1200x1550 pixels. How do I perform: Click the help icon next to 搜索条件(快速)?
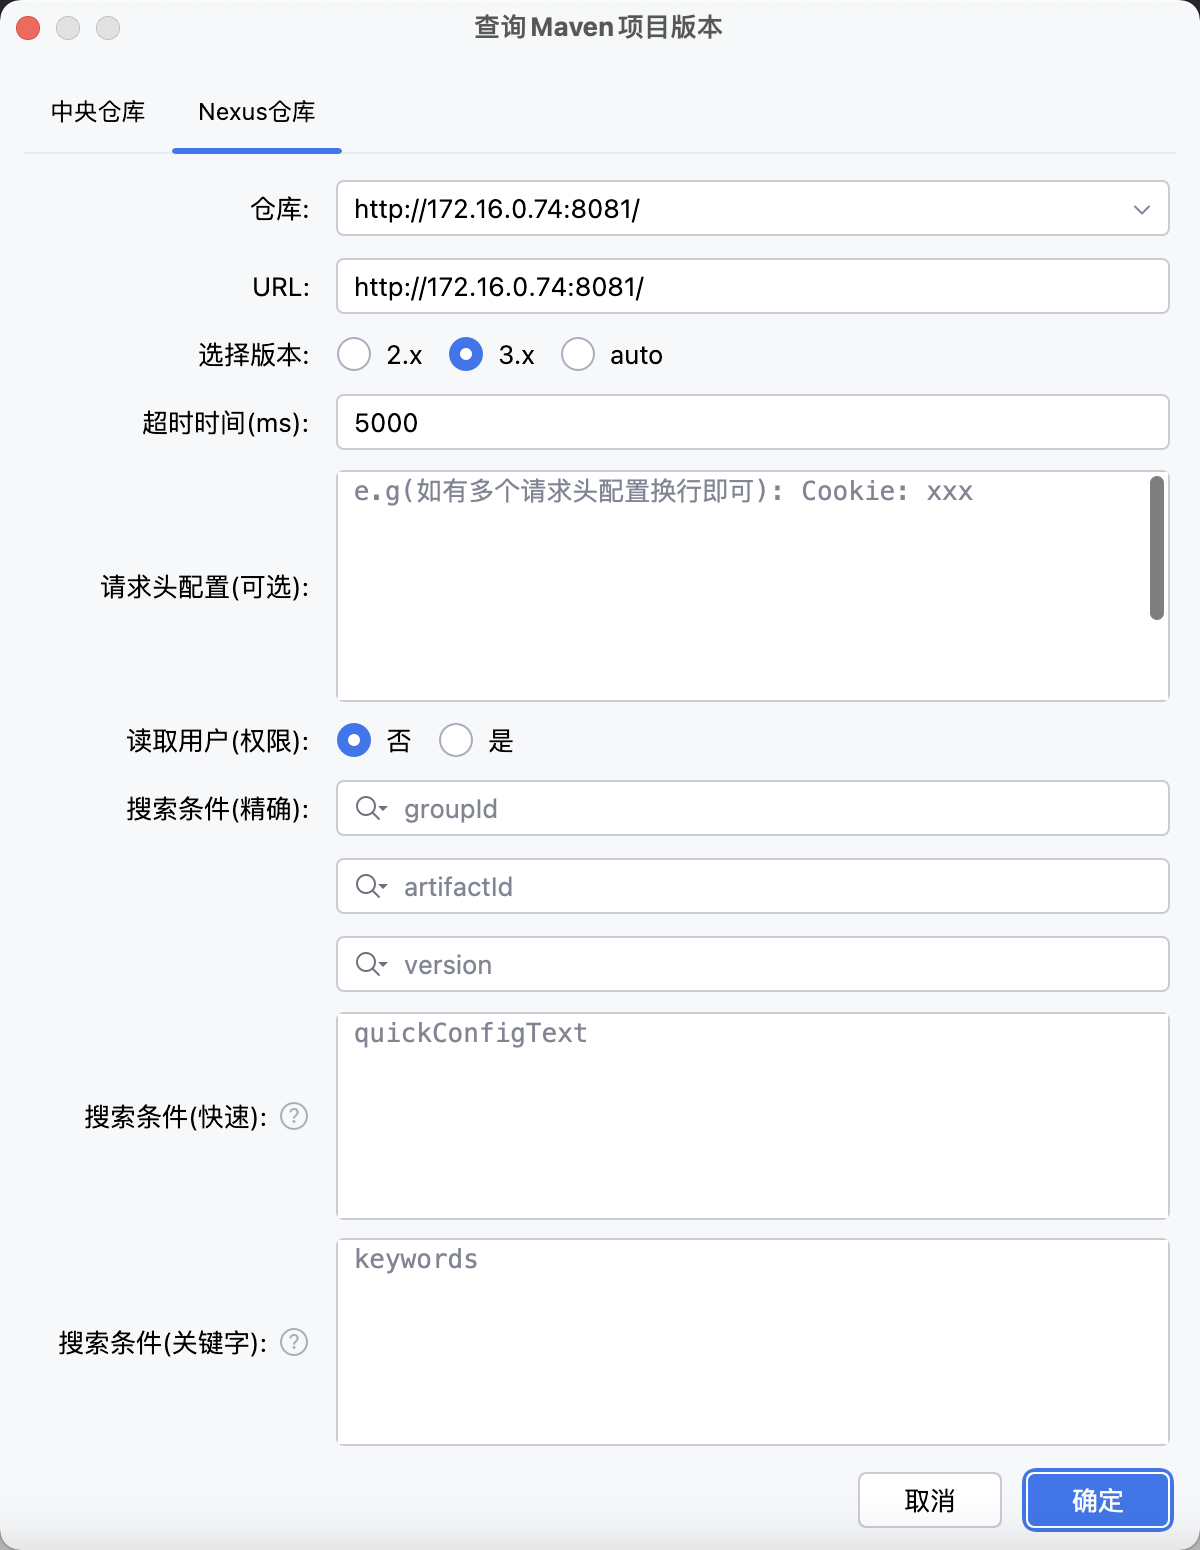coord(295,1116)
